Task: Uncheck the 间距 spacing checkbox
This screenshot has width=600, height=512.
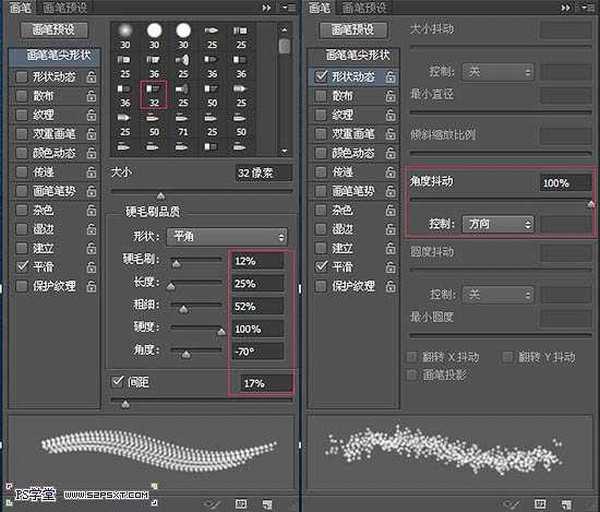Action: [x=118, y=381]
